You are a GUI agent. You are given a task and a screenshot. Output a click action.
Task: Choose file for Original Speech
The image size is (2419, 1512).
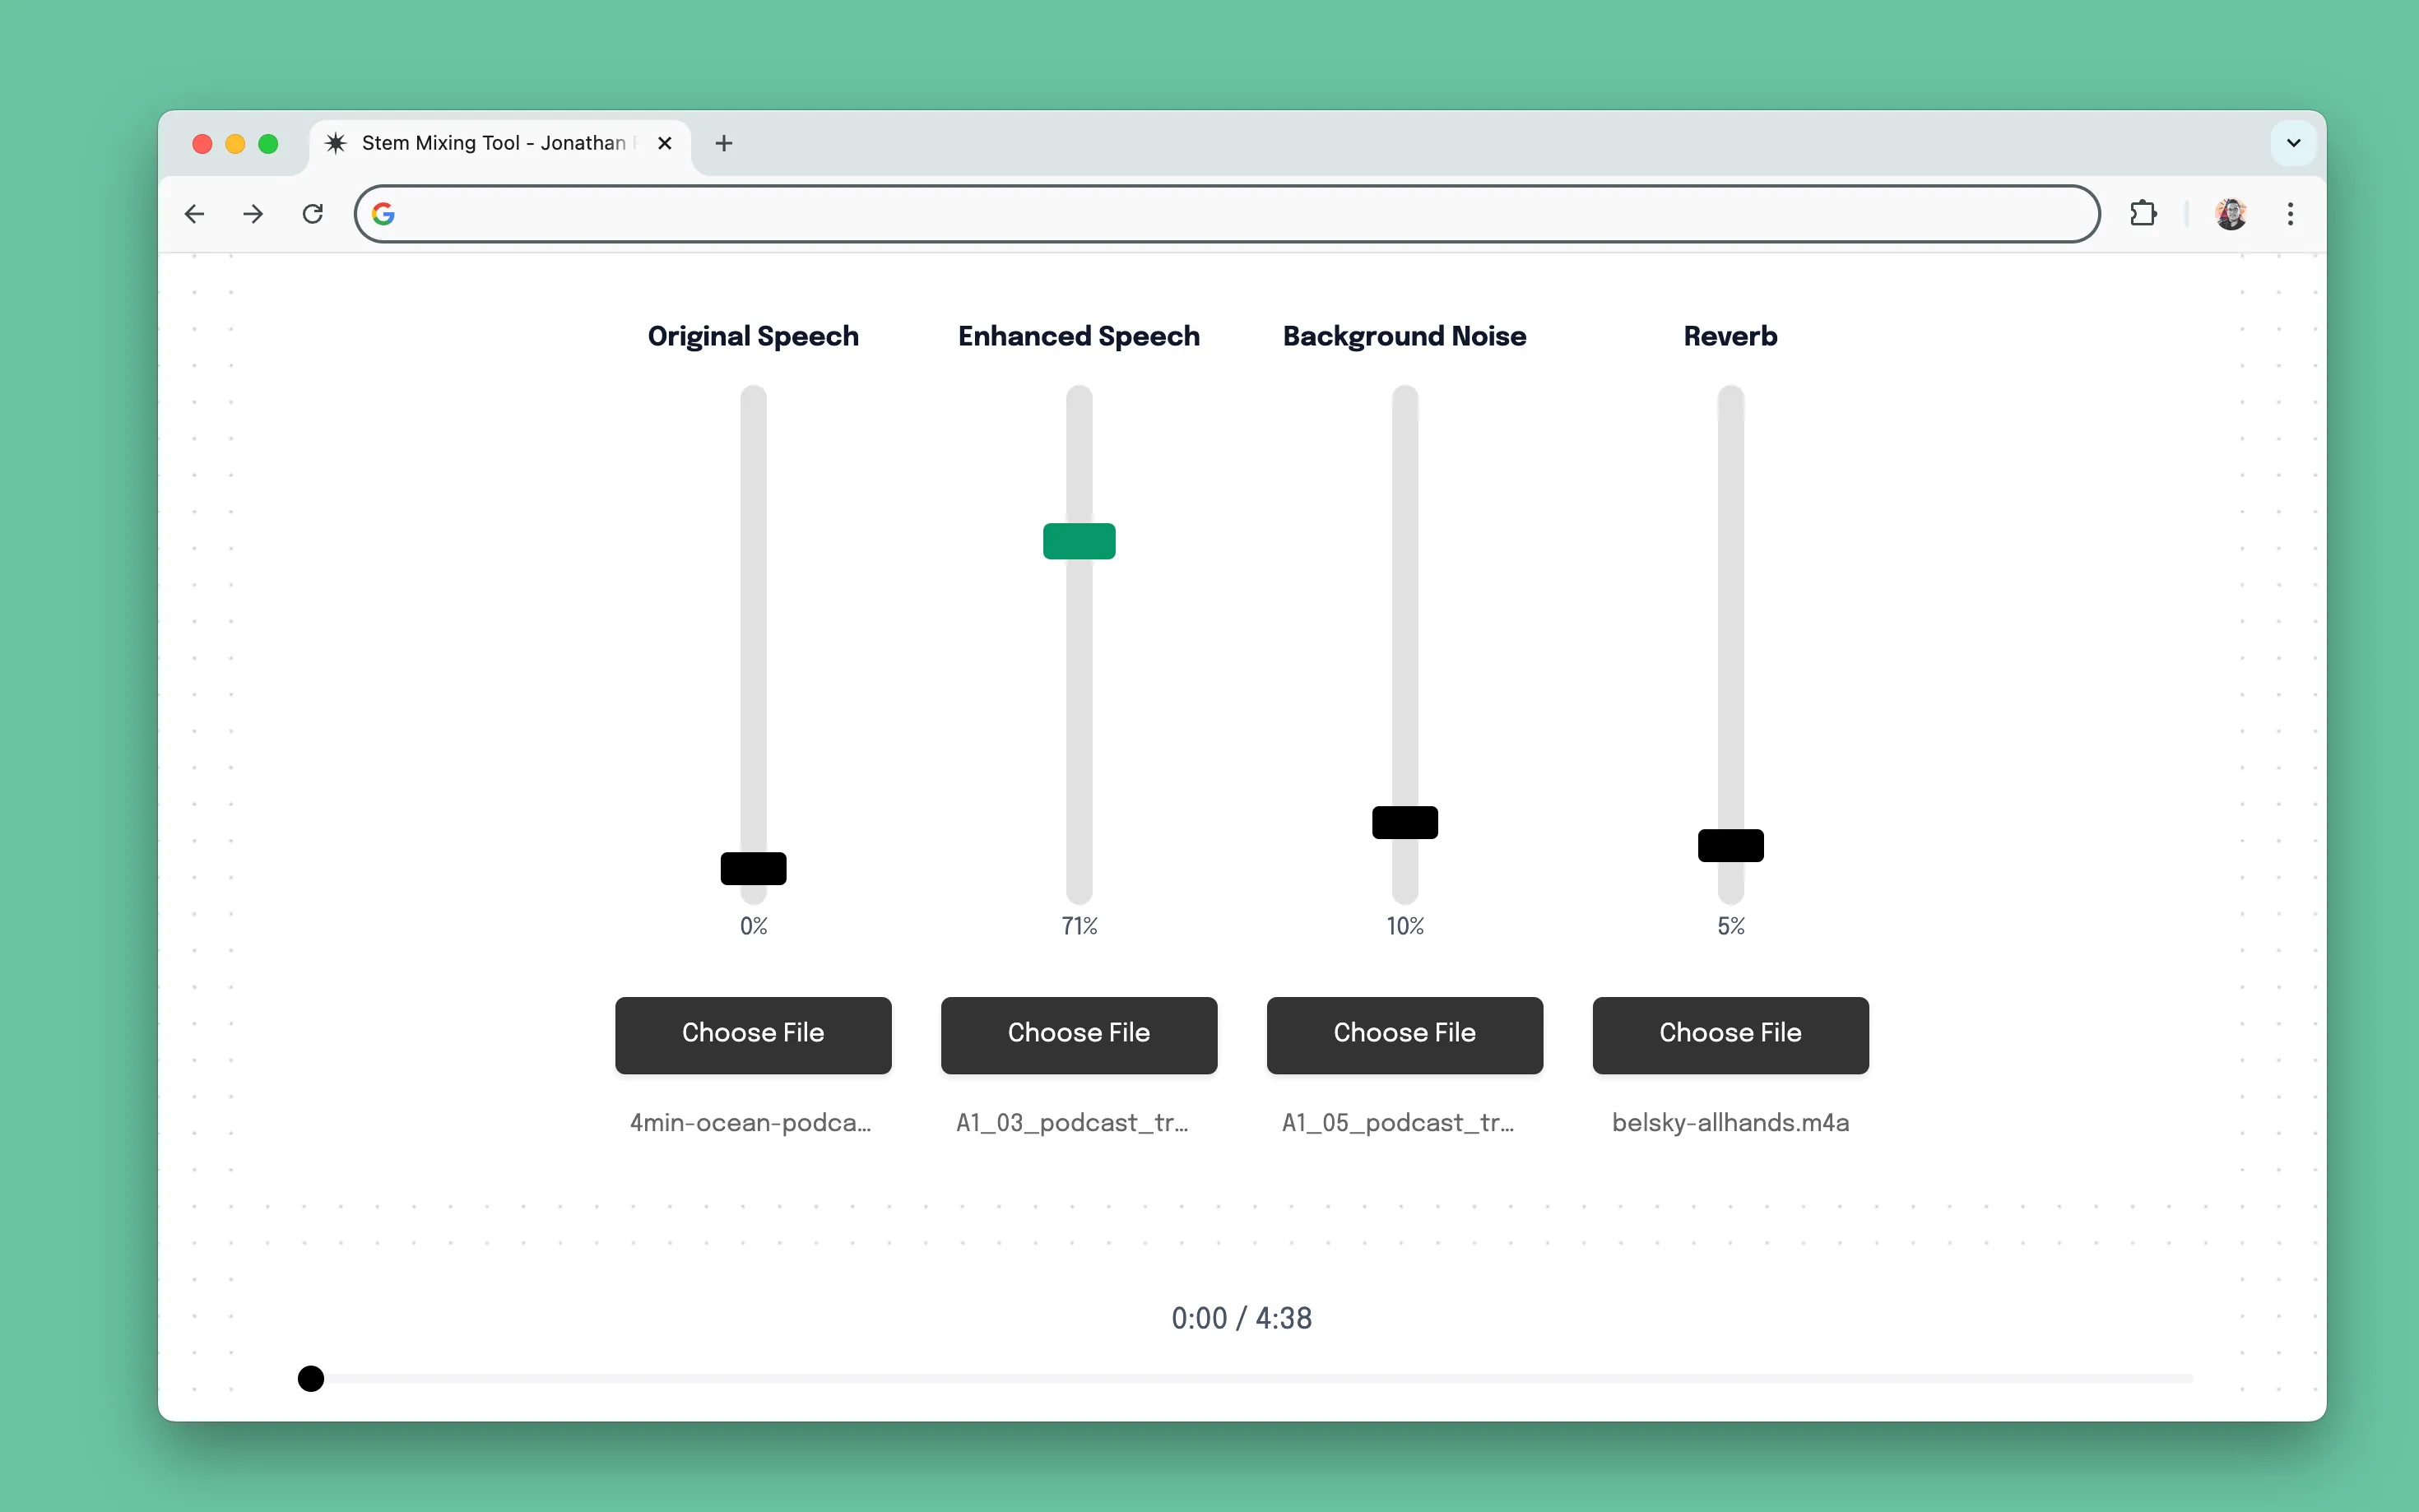753,1034
